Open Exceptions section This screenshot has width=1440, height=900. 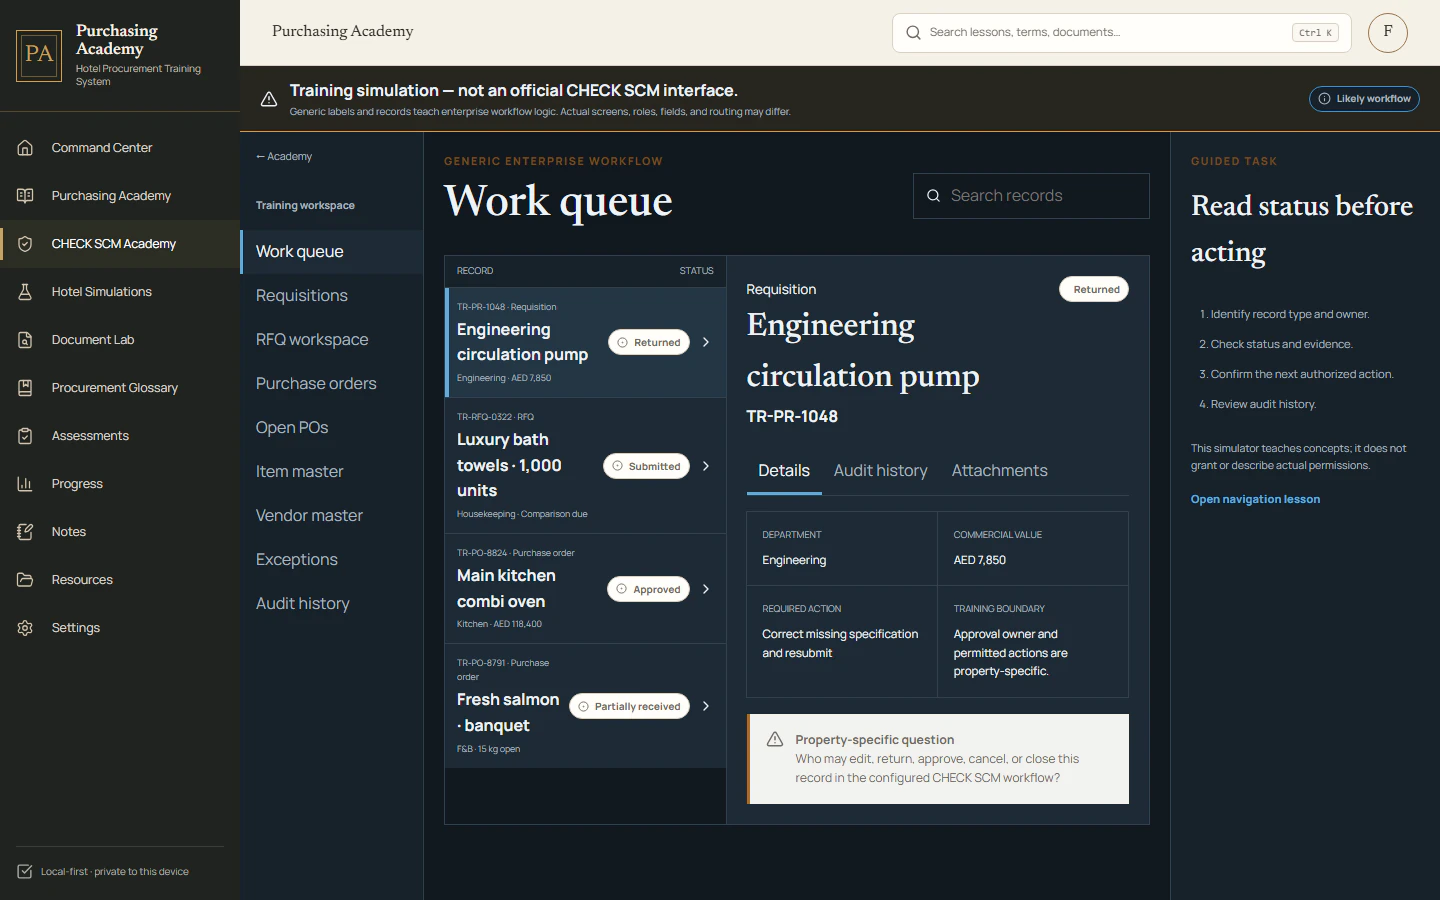click(332, 560)
